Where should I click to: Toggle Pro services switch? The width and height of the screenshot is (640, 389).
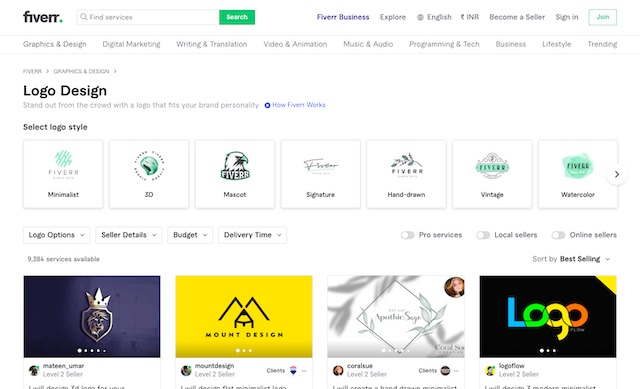[407, 235]
